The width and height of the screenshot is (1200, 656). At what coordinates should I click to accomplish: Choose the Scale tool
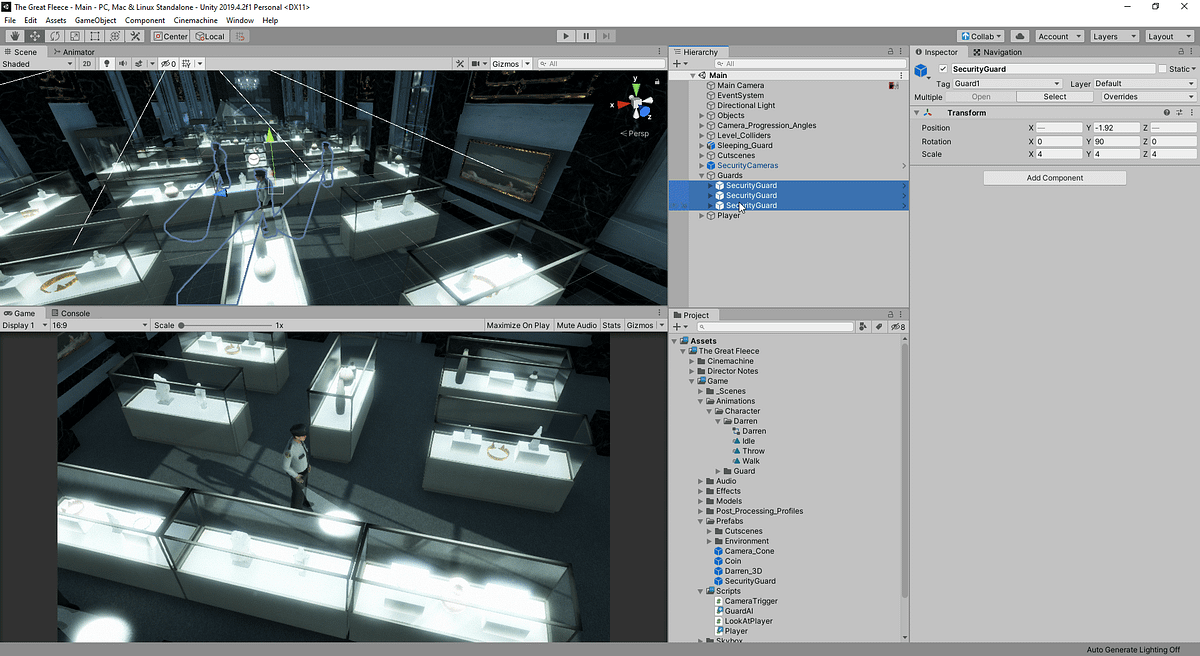point(73,36)
